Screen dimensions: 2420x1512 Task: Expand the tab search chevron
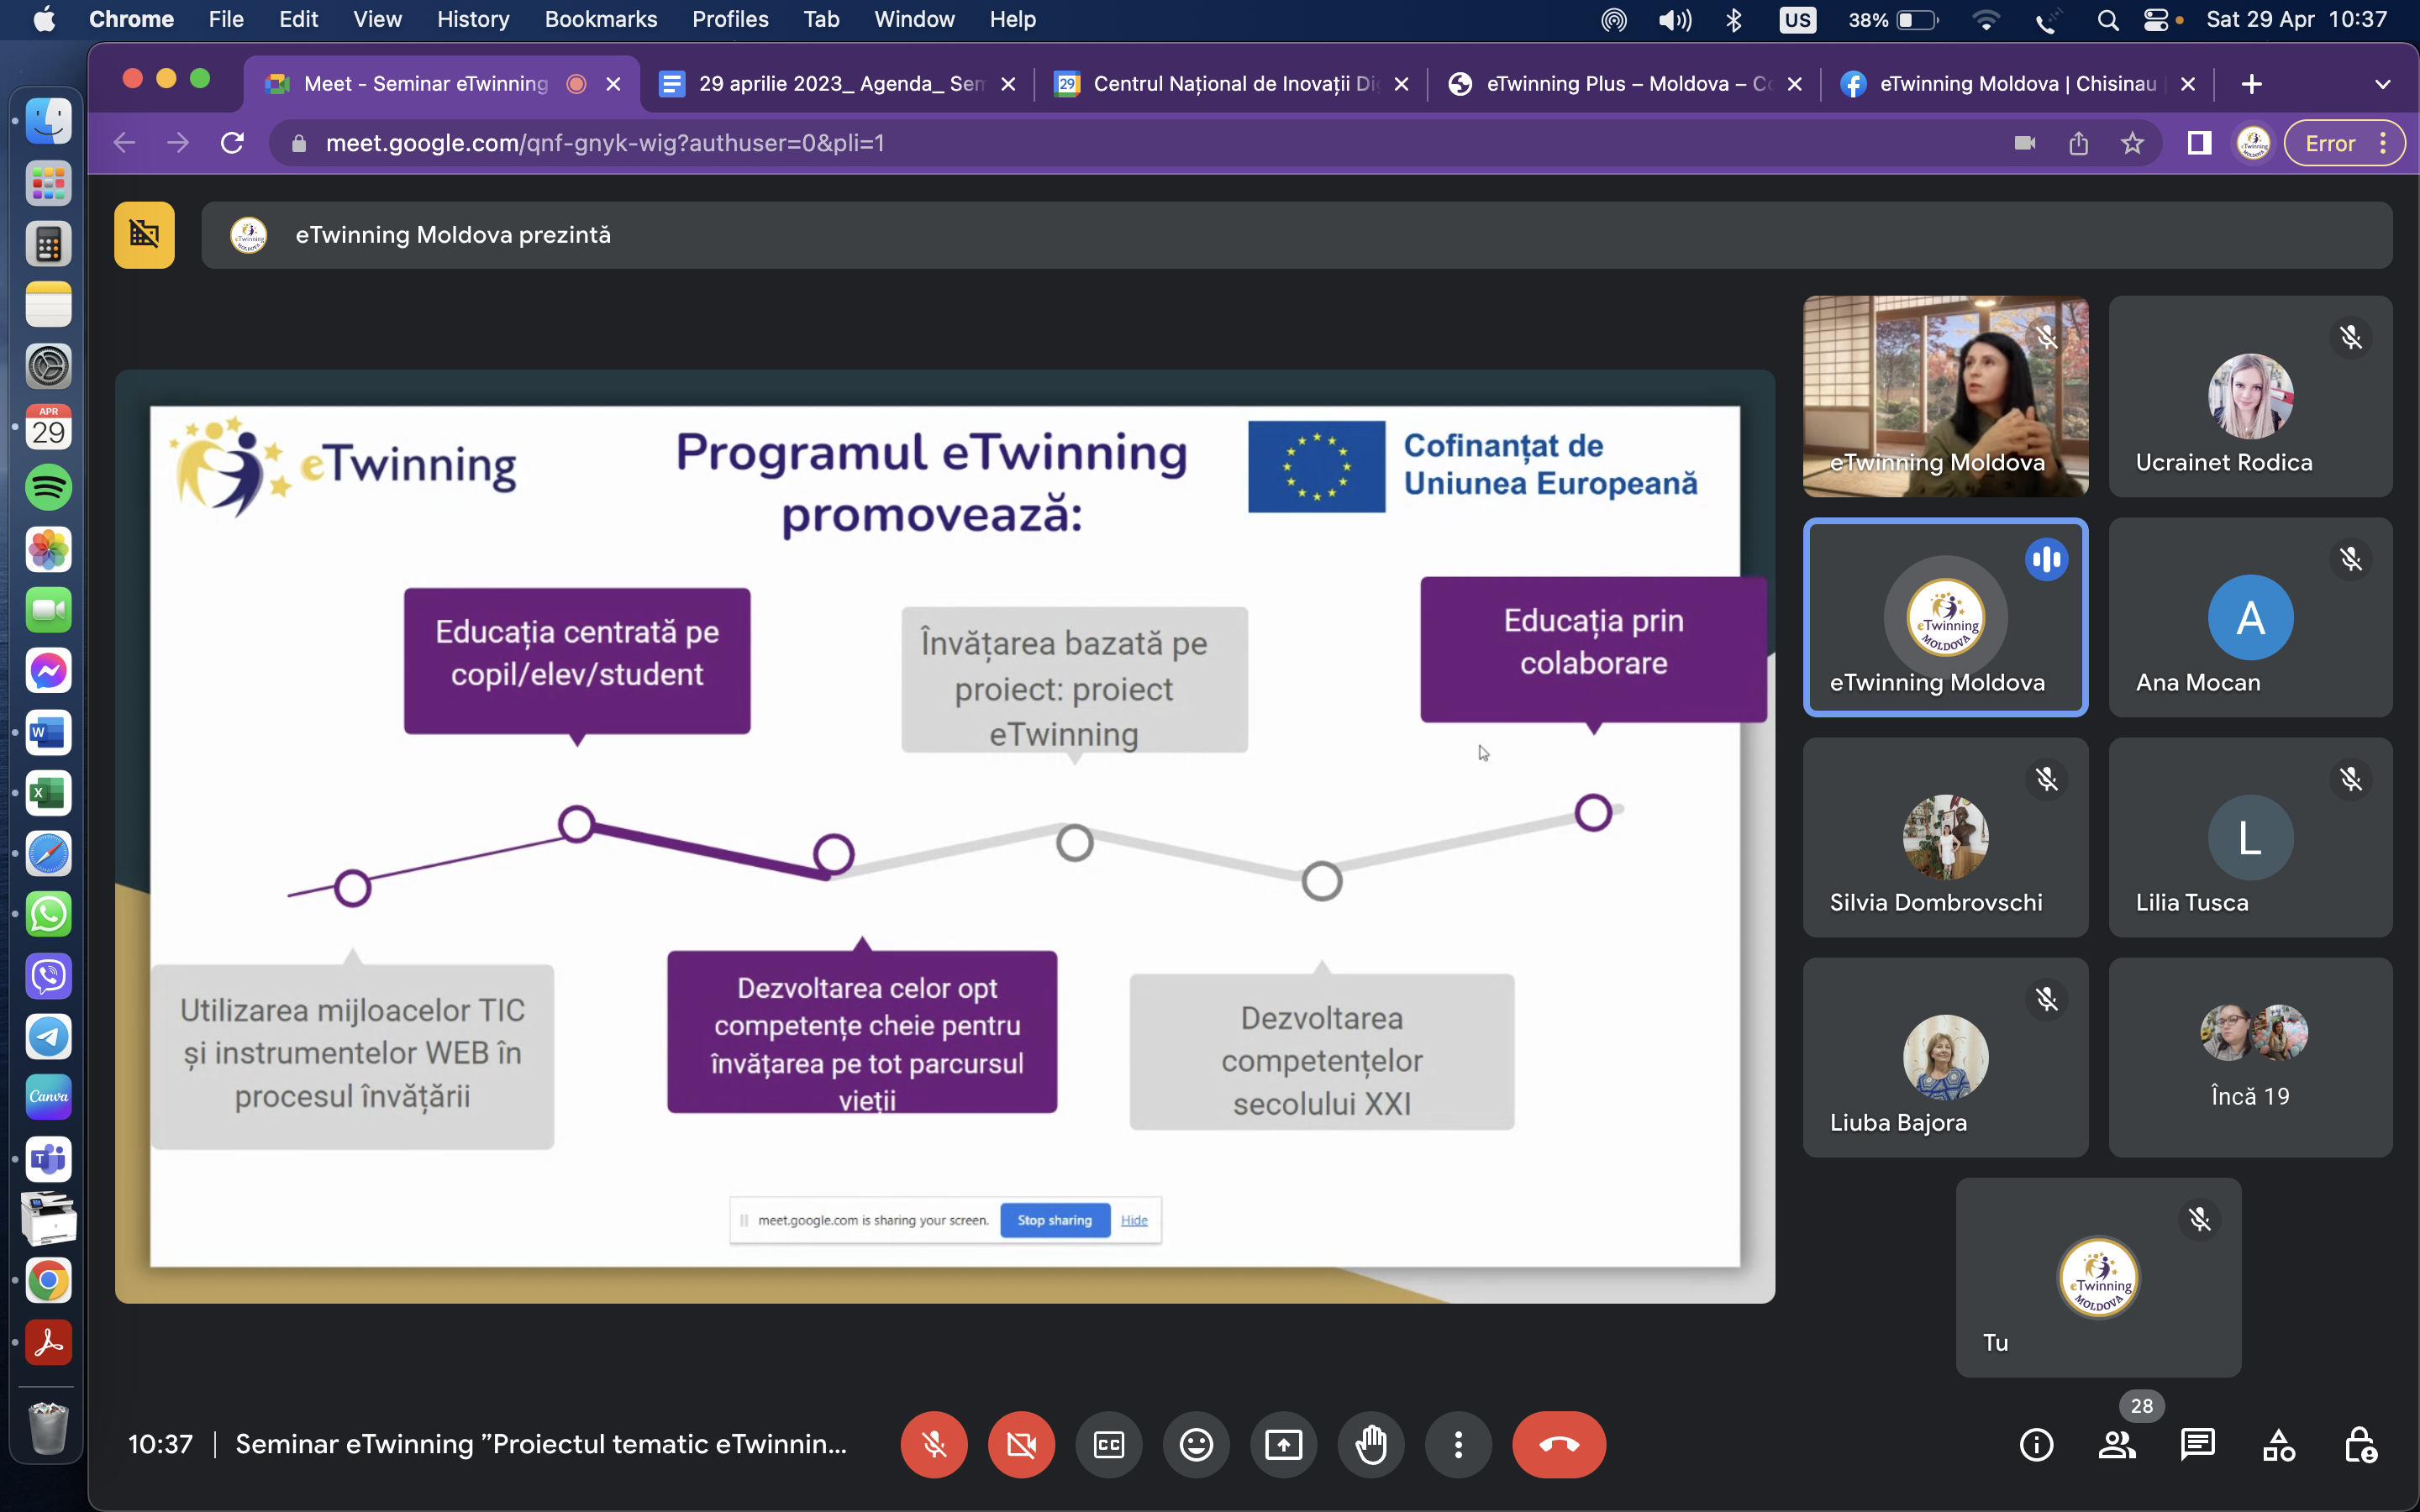coord(2382,84)
